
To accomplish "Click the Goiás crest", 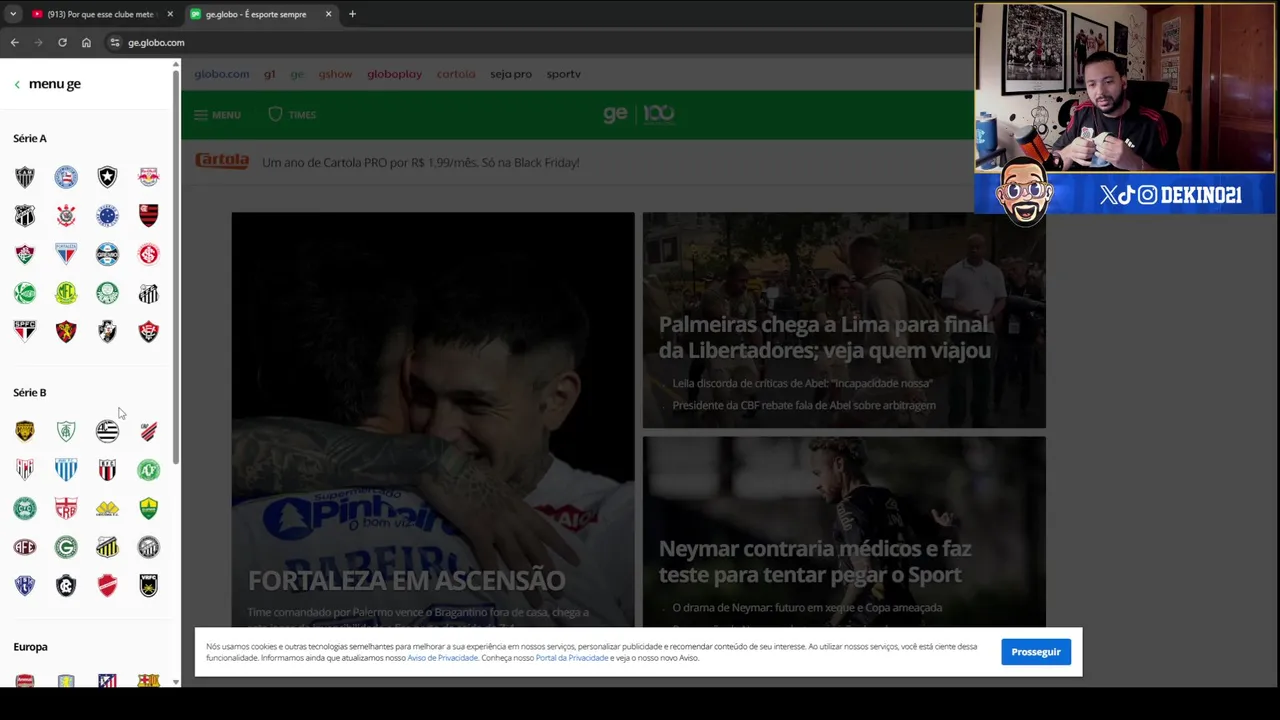I will 66,547.
